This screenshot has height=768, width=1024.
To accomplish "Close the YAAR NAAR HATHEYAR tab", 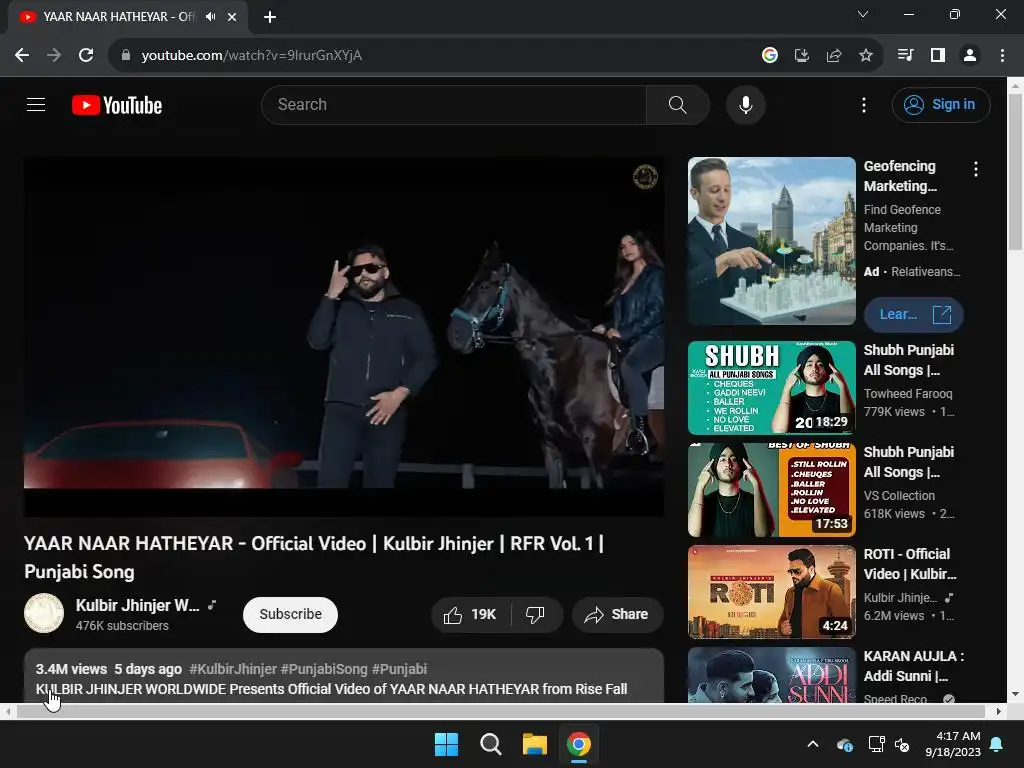I will [x=232, y=17].
